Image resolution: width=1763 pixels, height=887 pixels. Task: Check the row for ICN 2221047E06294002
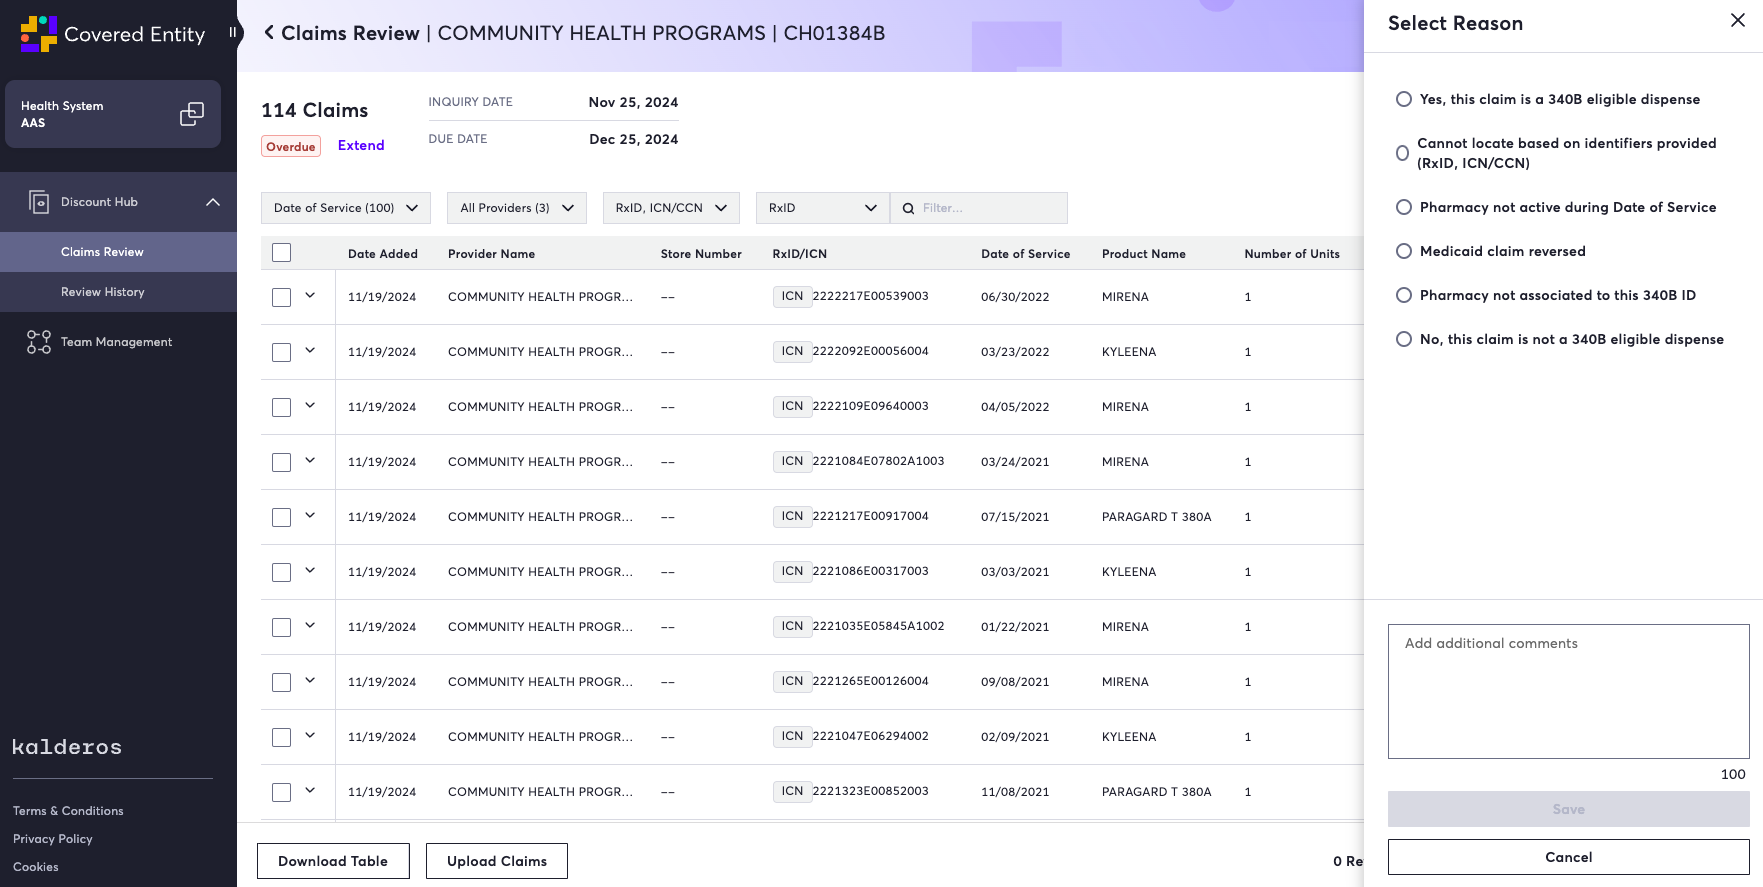tap(282, 737)
